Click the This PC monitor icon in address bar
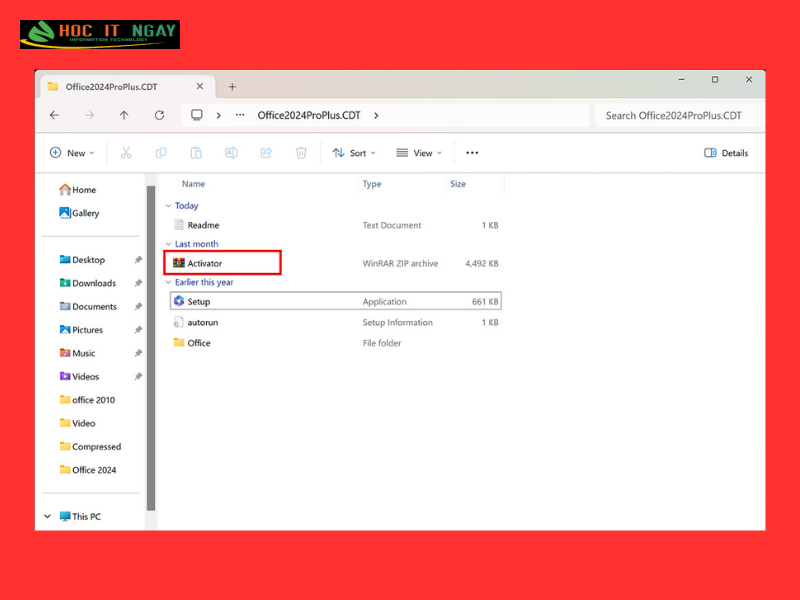 tap(196, 115)
